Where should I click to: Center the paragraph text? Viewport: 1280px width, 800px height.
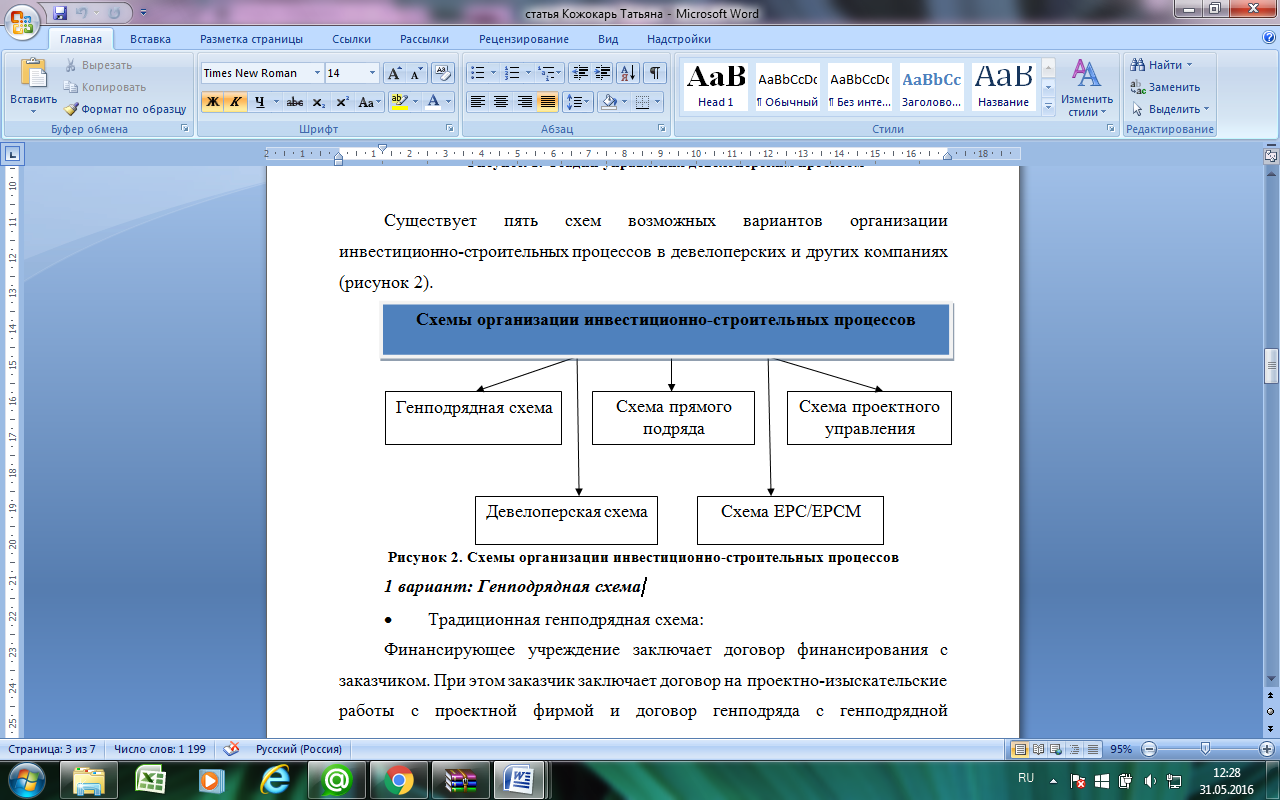point(500,102)
